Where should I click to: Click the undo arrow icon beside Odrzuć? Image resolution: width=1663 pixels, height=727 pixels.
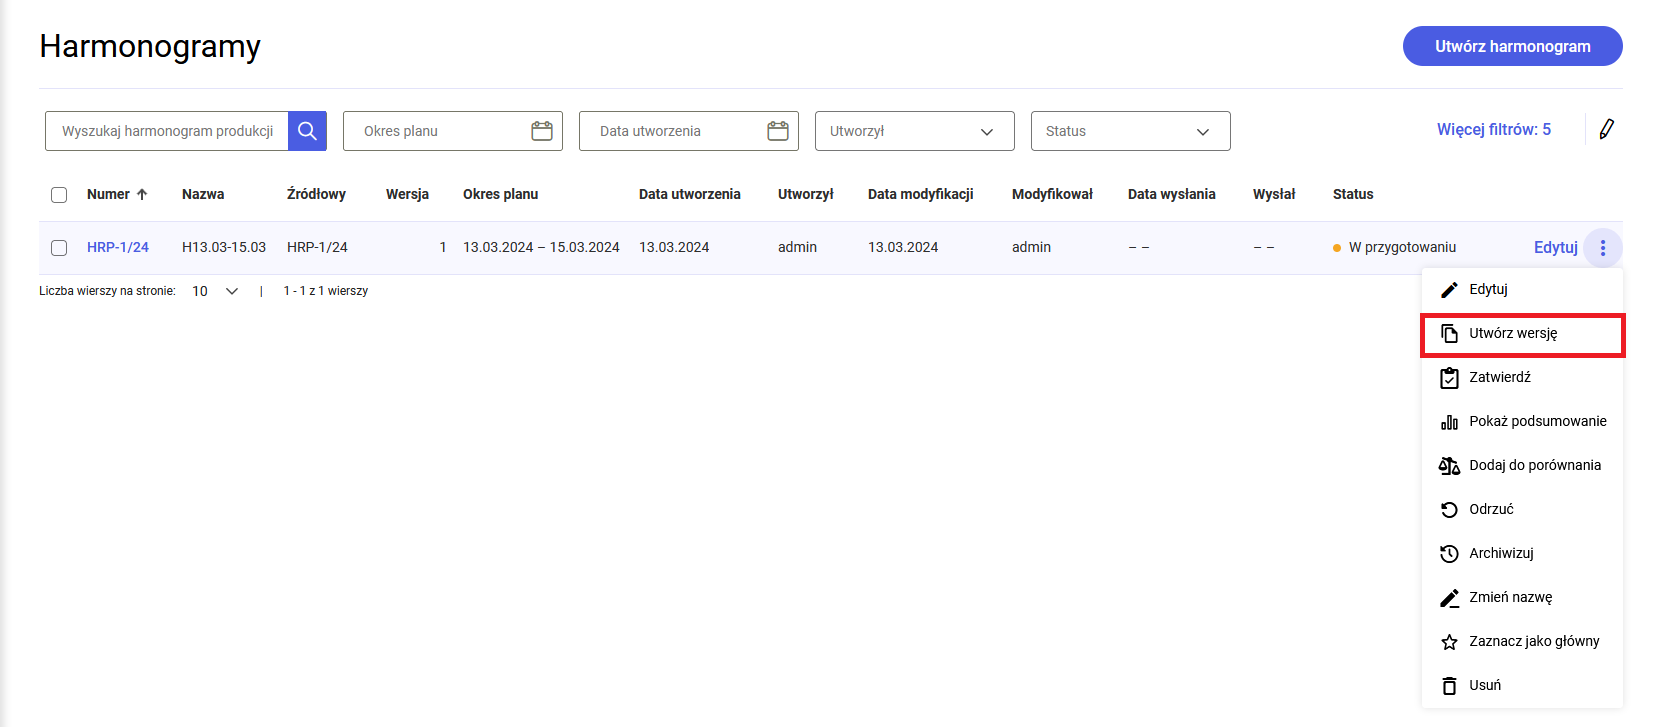[1449, 510]
